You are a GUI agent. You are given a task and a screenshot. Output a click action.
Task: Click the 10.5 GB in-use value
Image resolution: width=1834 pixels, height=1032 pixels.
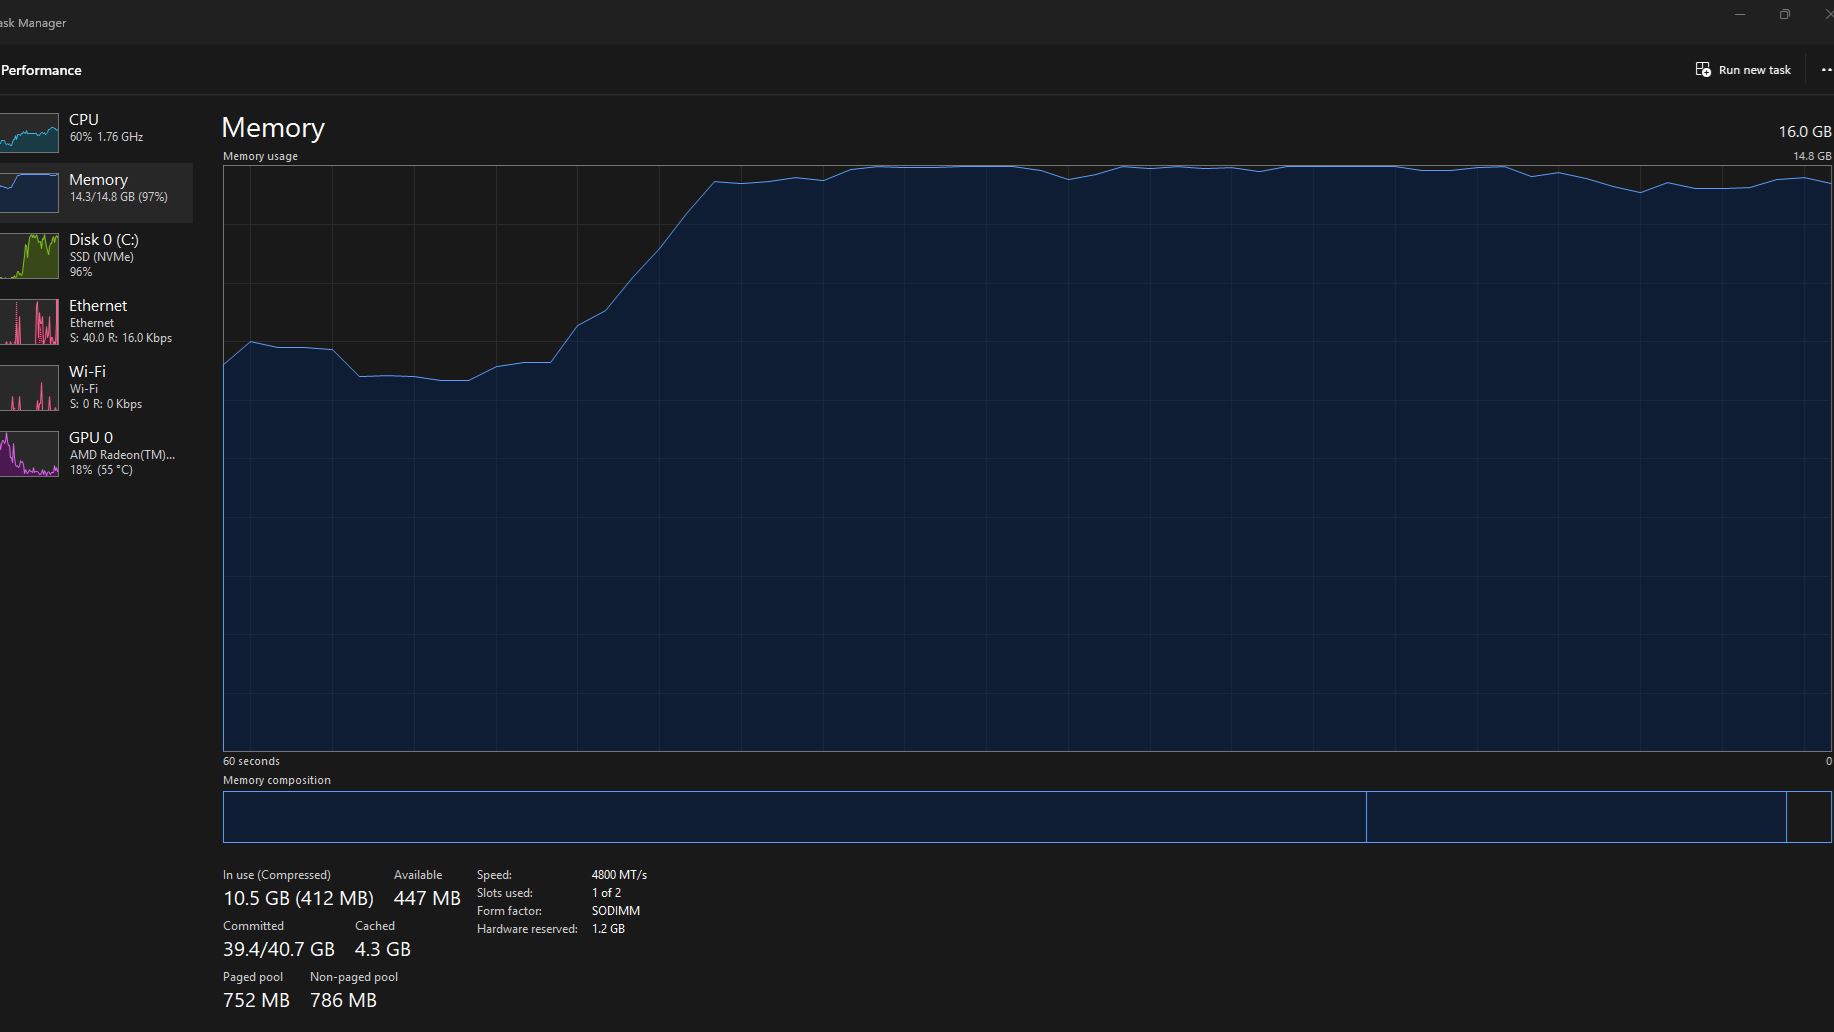point(256,898)
